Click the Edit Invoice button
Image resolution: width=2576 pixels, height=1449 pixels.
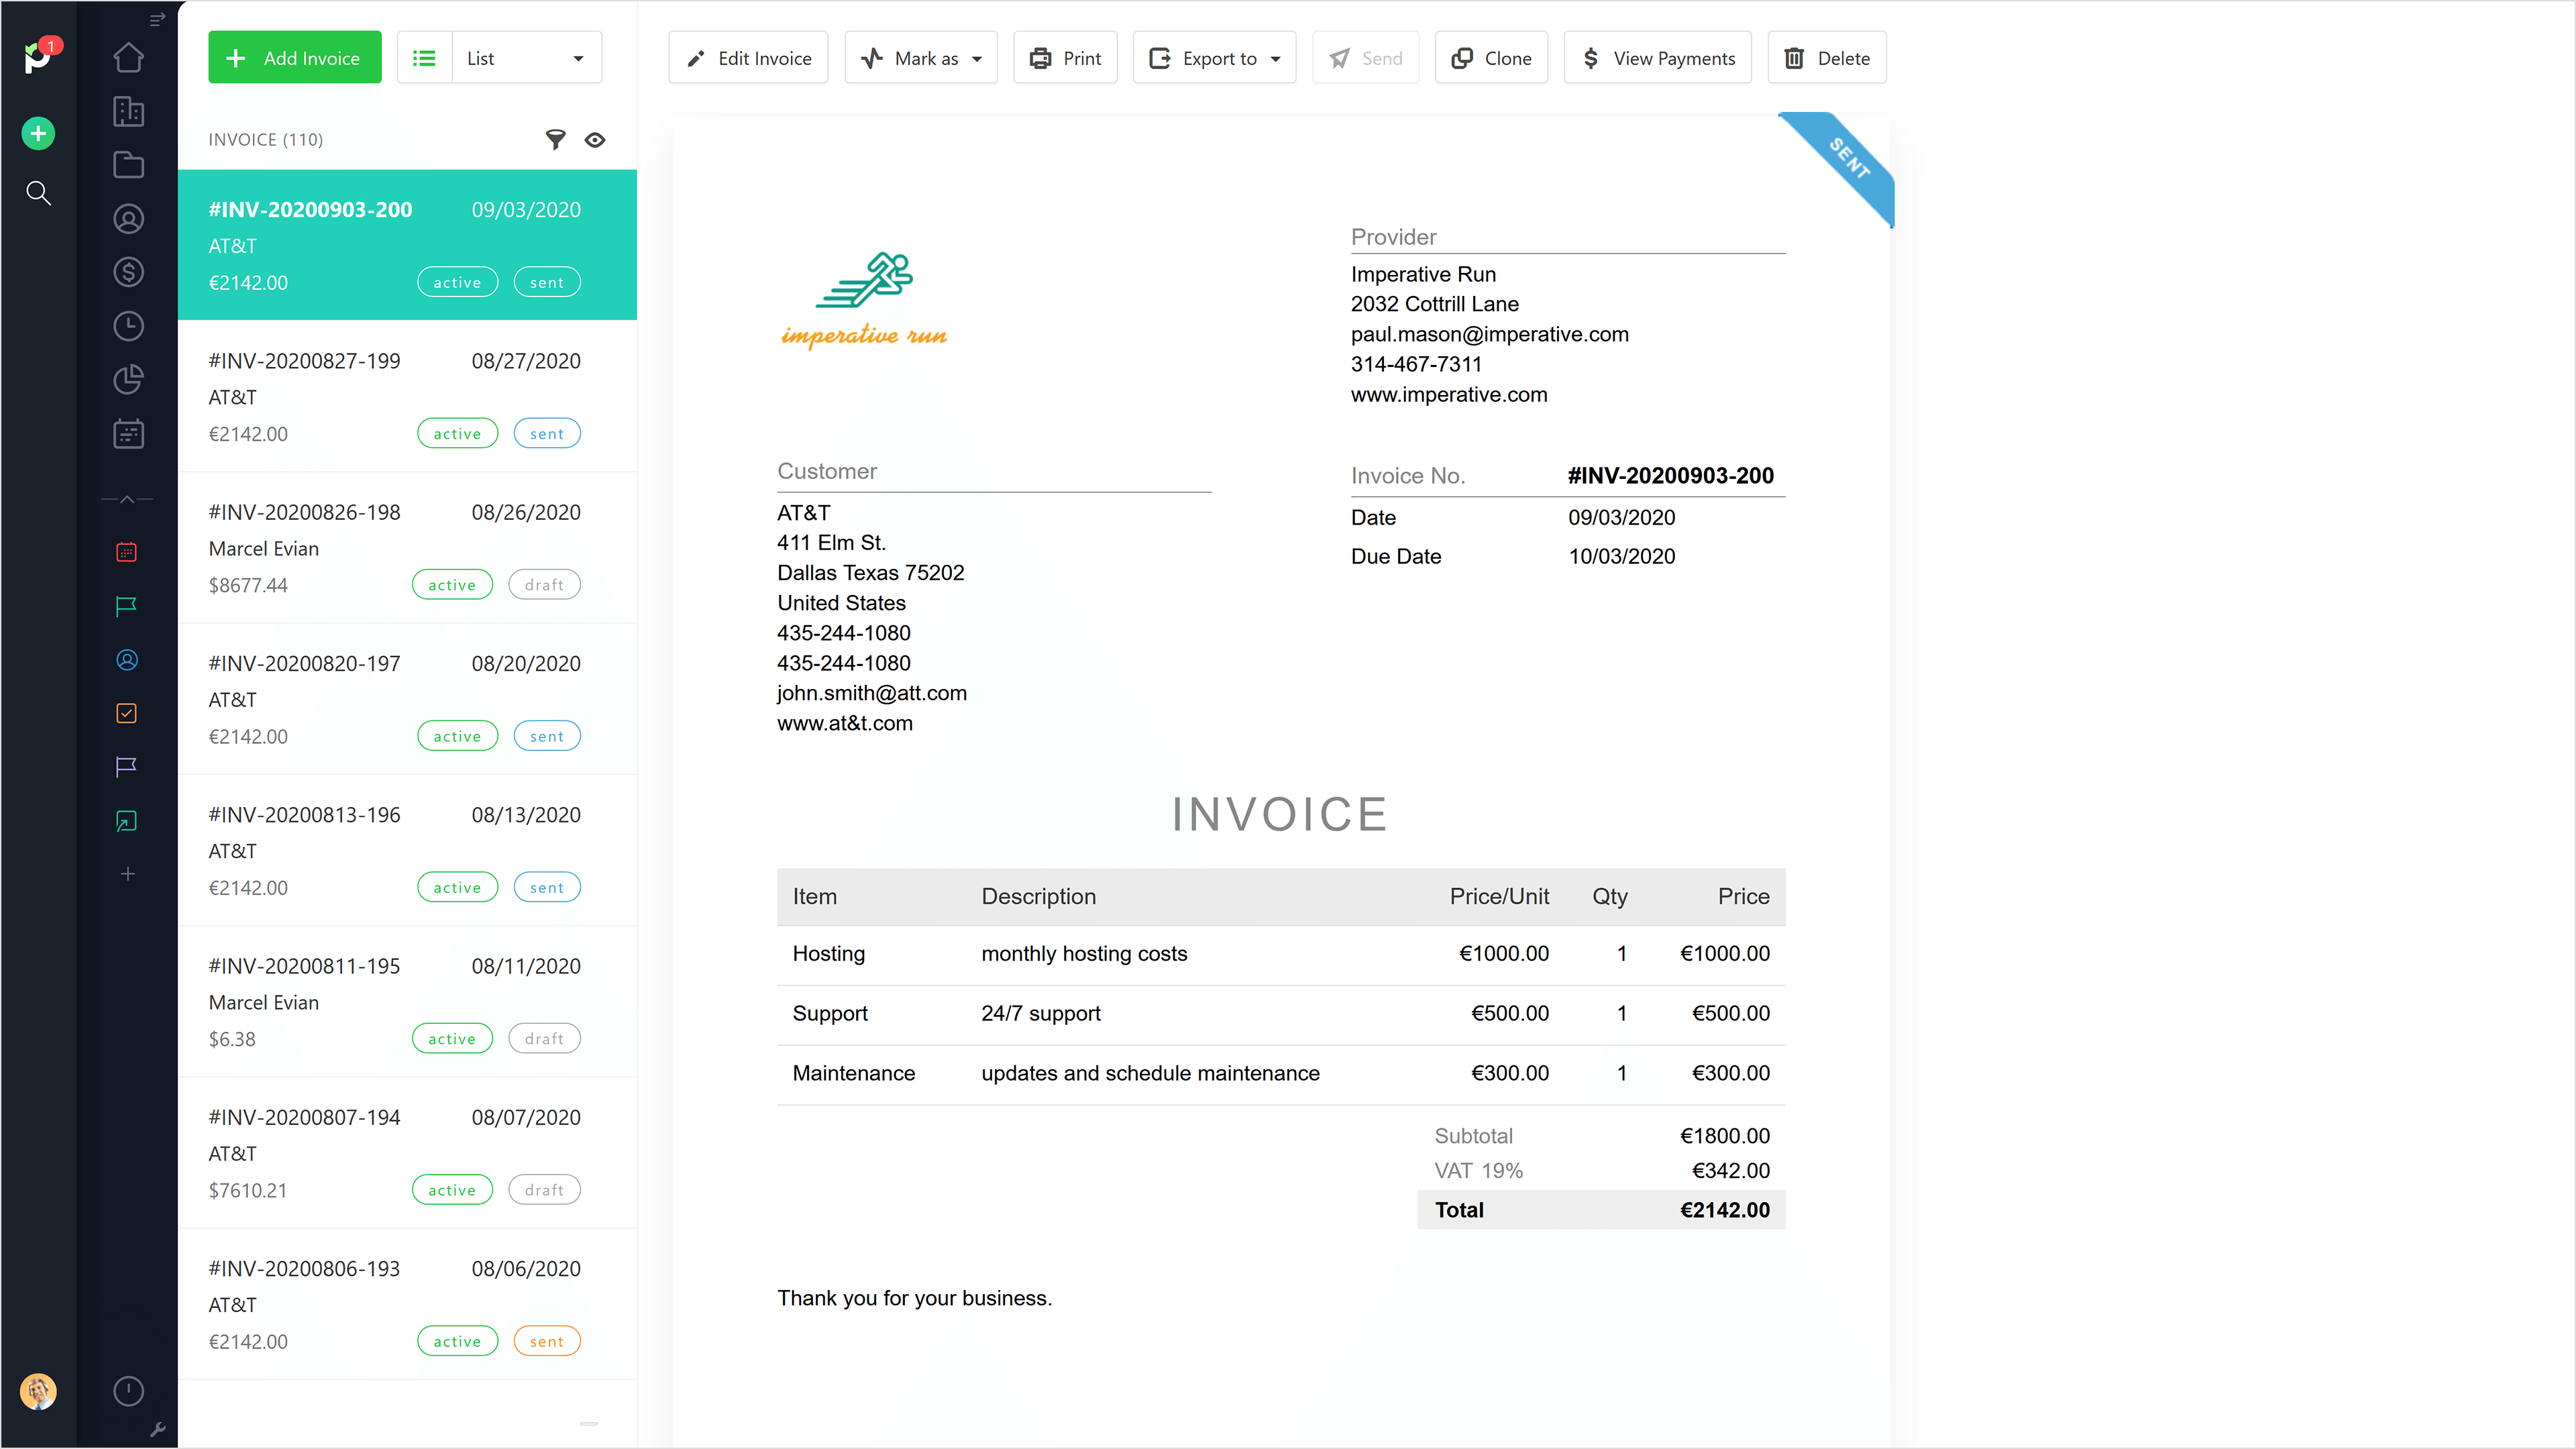[748, 58]
